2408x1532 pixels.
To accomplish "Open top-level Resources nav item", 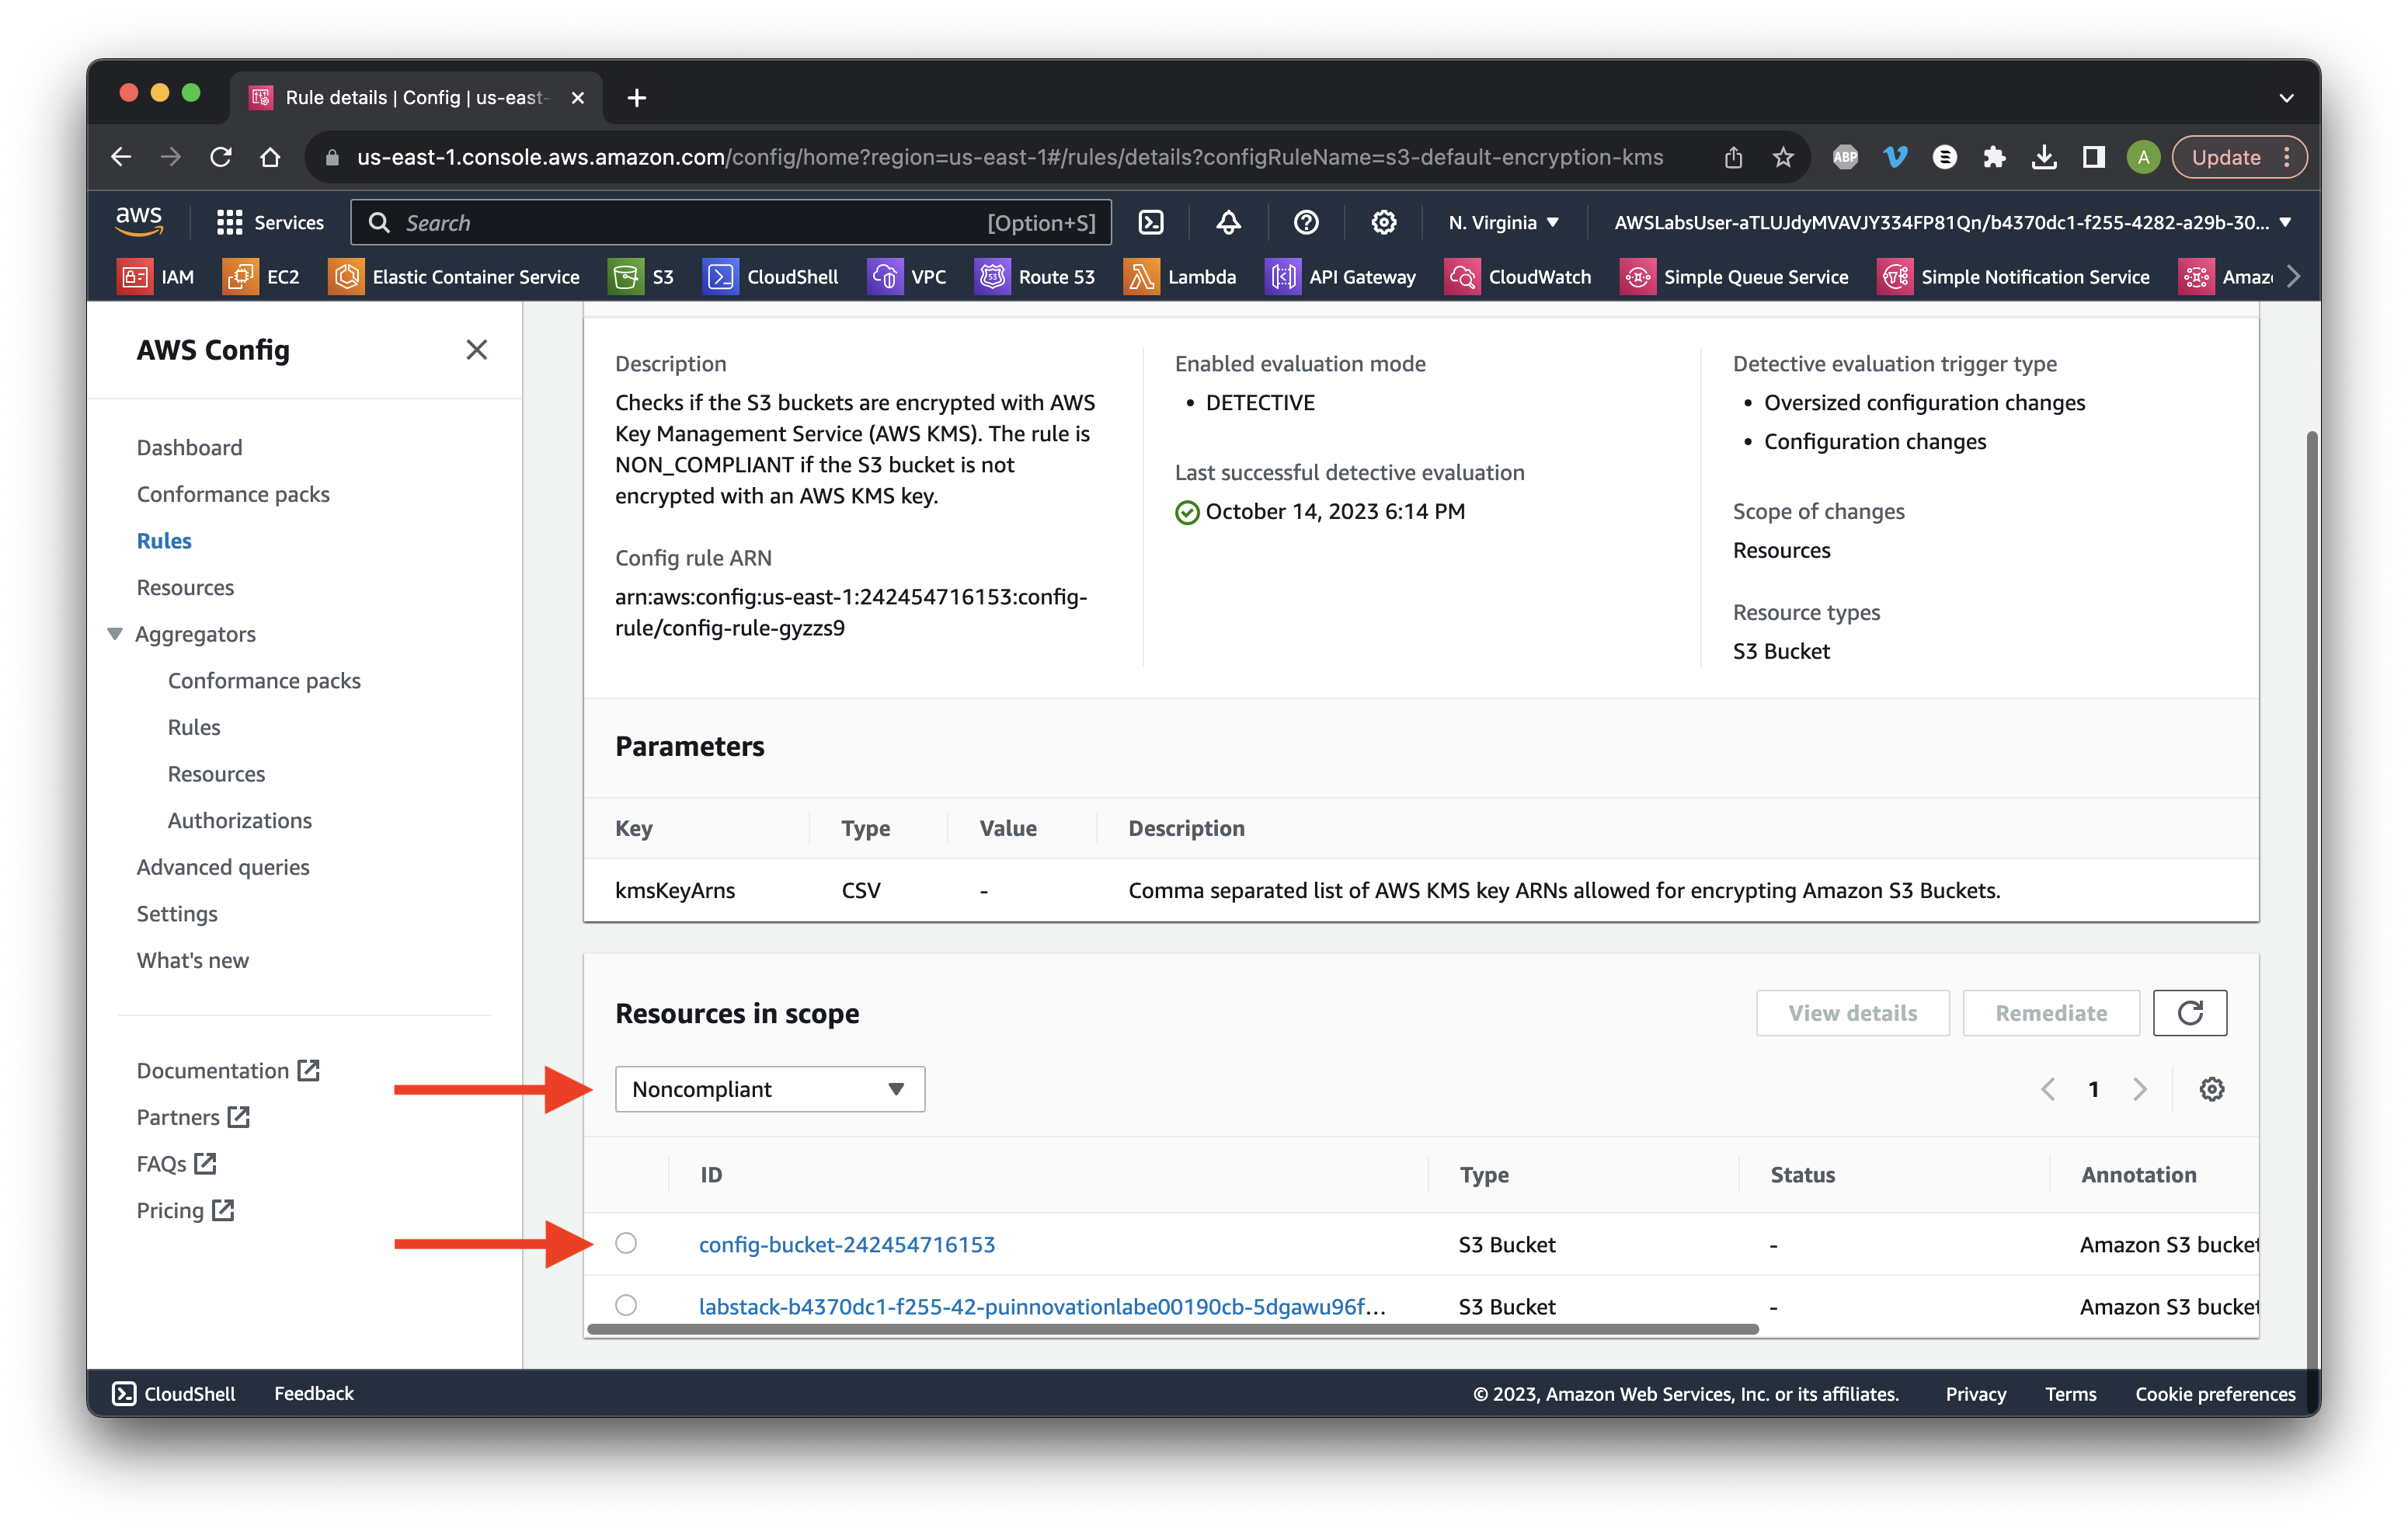I will [x=185, y=587].
